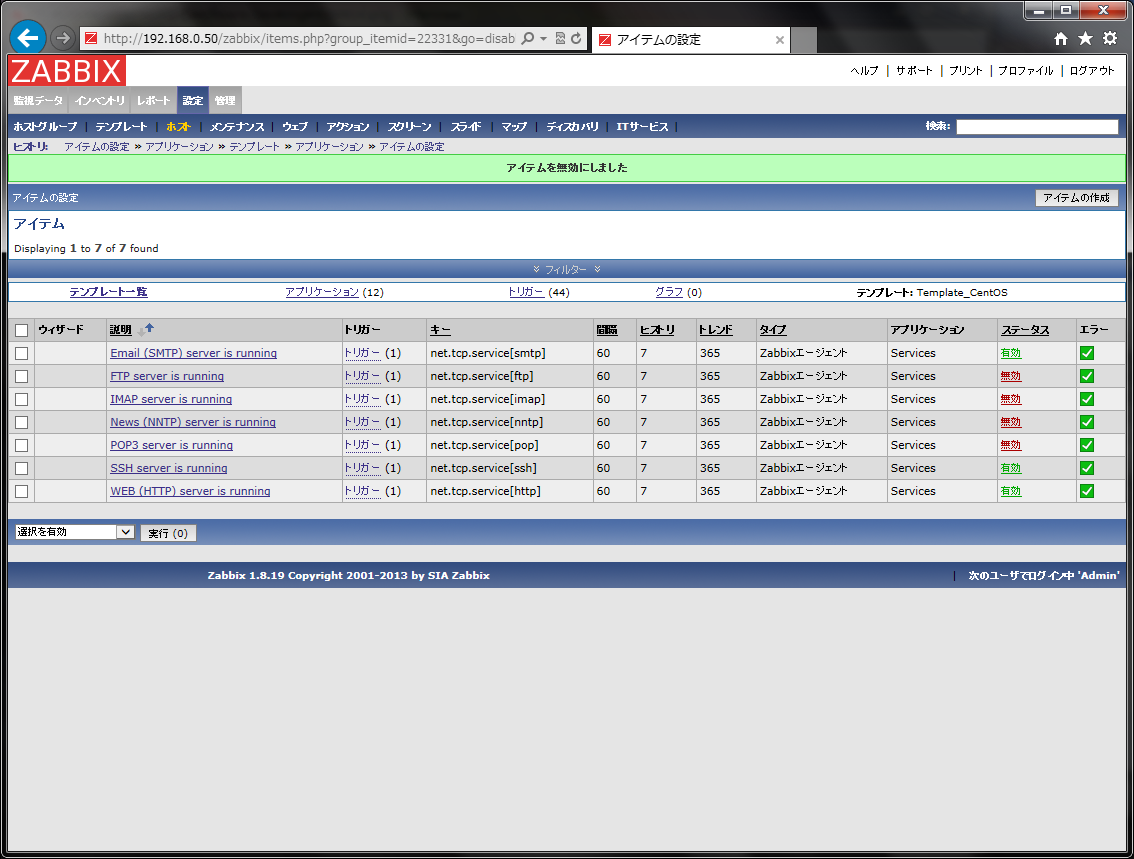Open the ログアウト link
This screenshot has height=859, width=1134.
click(1092, 70)
